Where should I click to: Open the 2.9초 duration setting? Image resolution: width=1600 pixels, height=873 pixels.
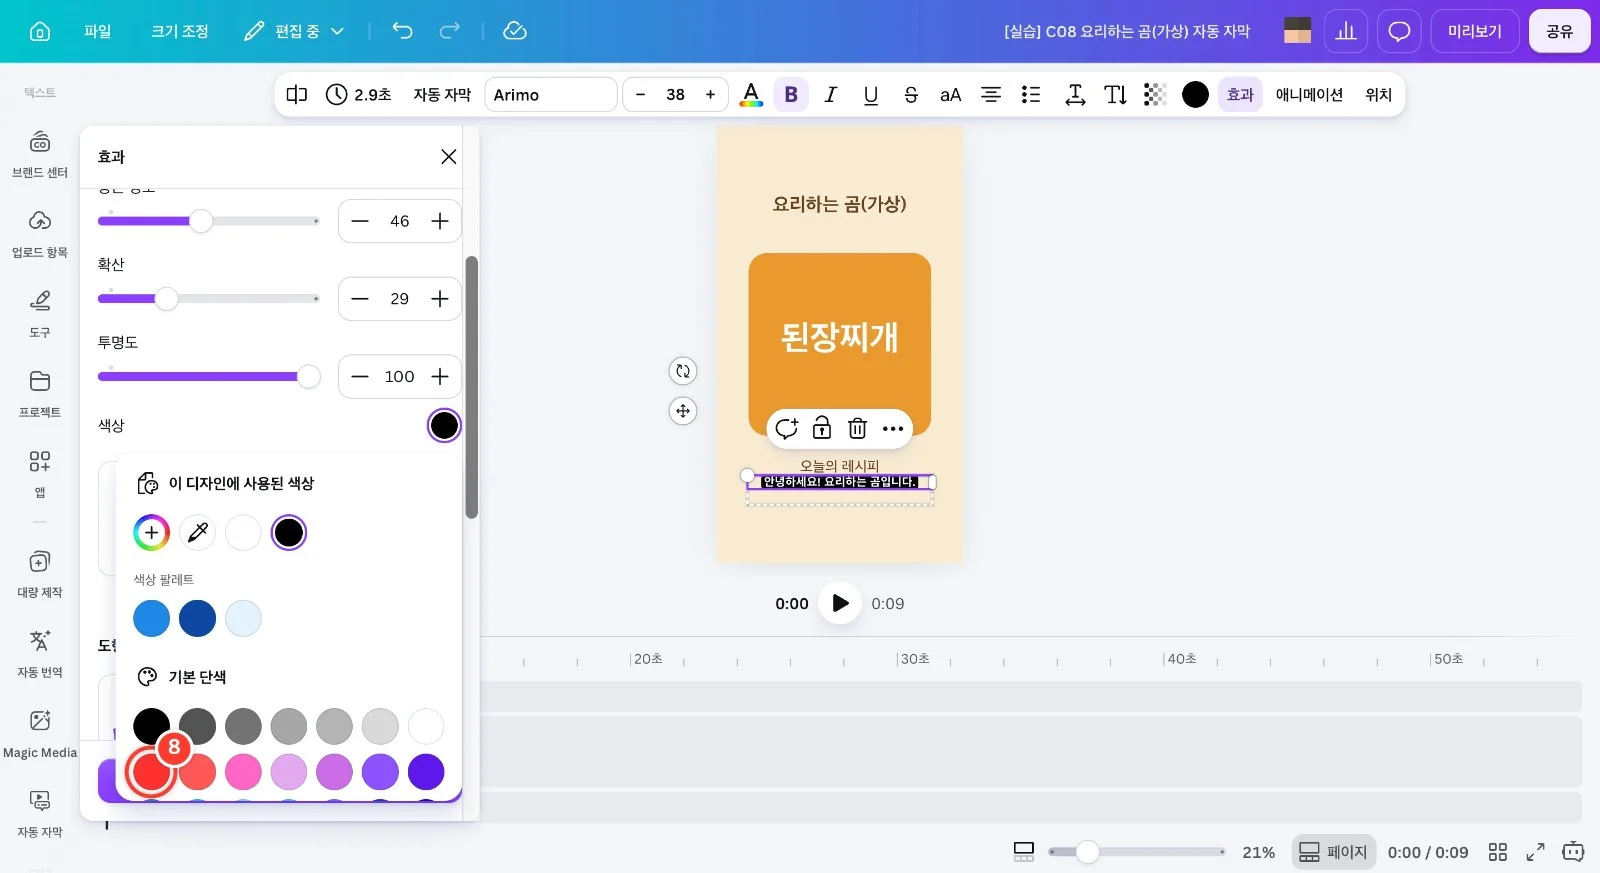click(x=359, y=95)
